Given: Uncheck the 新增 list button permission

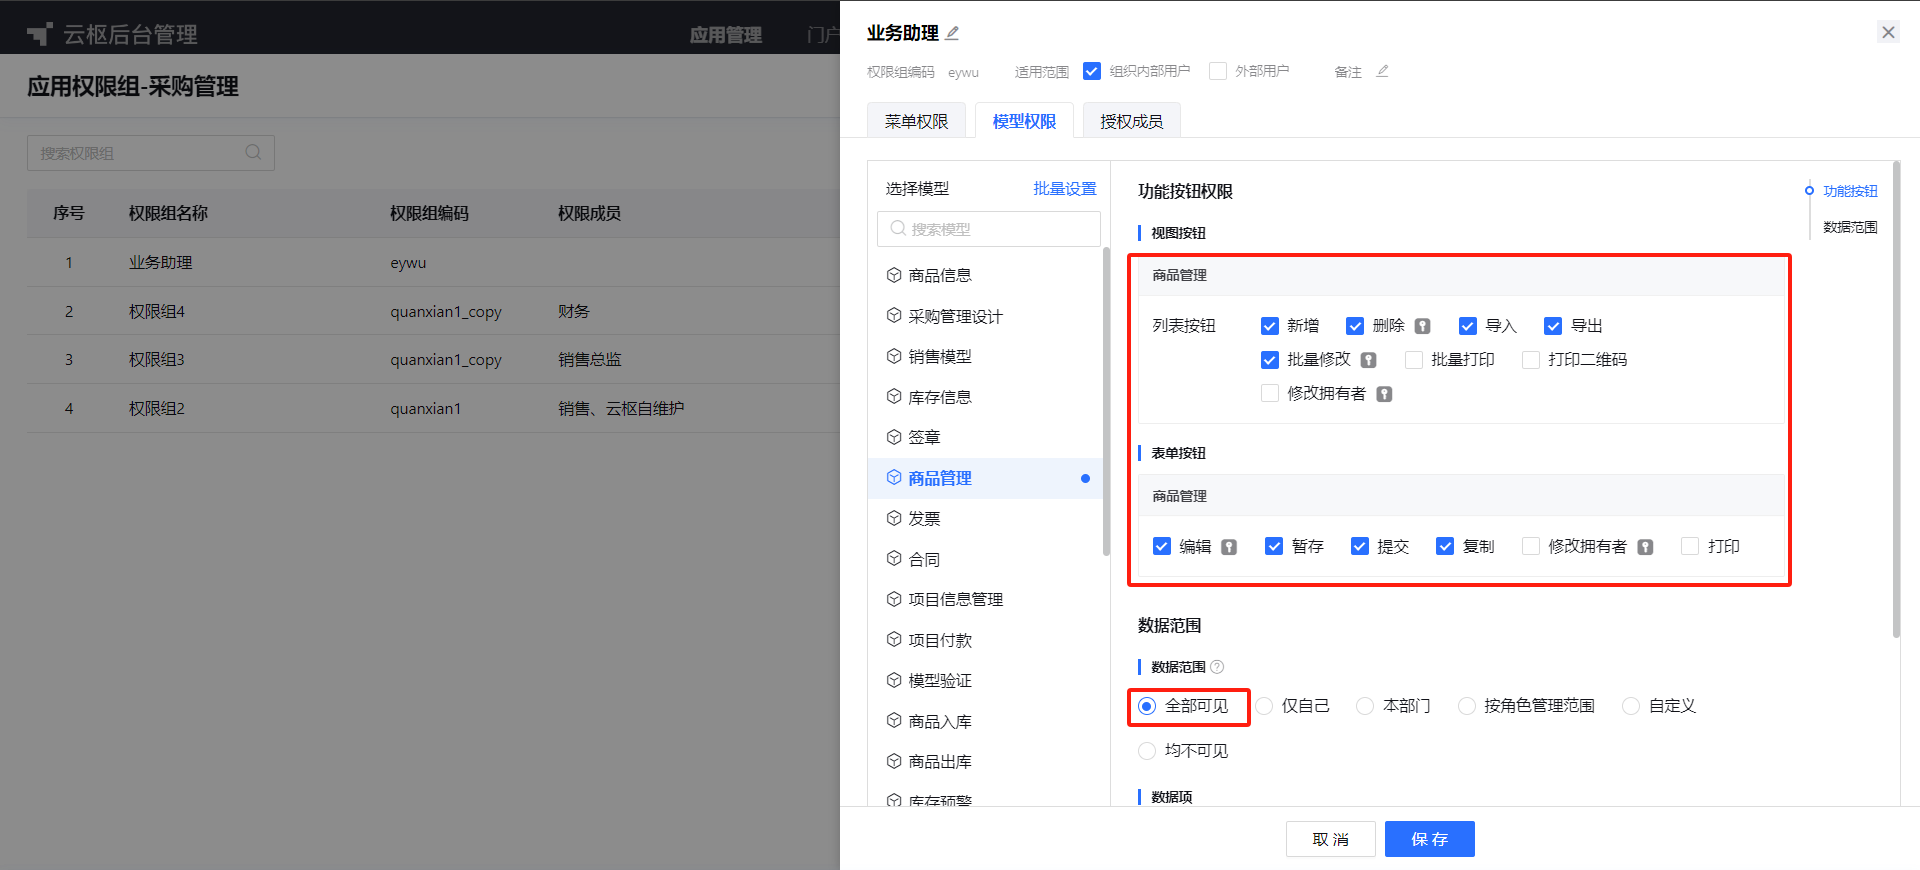Looking at the screenshot, I should 1270,326.
